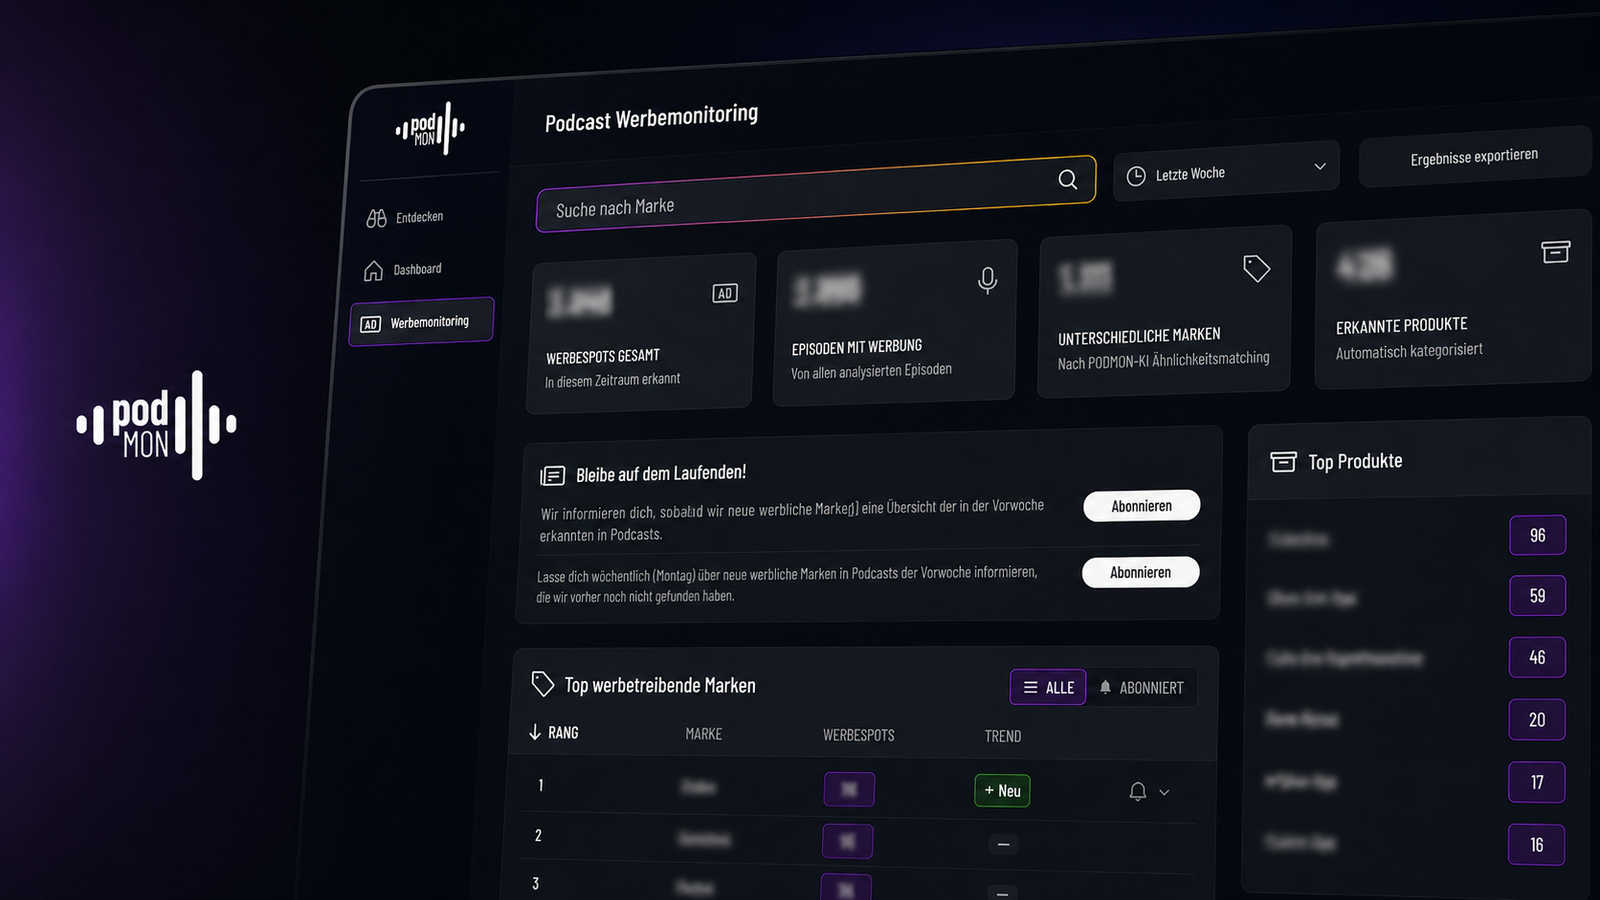Viewport: 1600px width, 900px height.
Task: Click the trend dash in rank 2 row
Action: pyautogui.click(x=1003, y=845)
